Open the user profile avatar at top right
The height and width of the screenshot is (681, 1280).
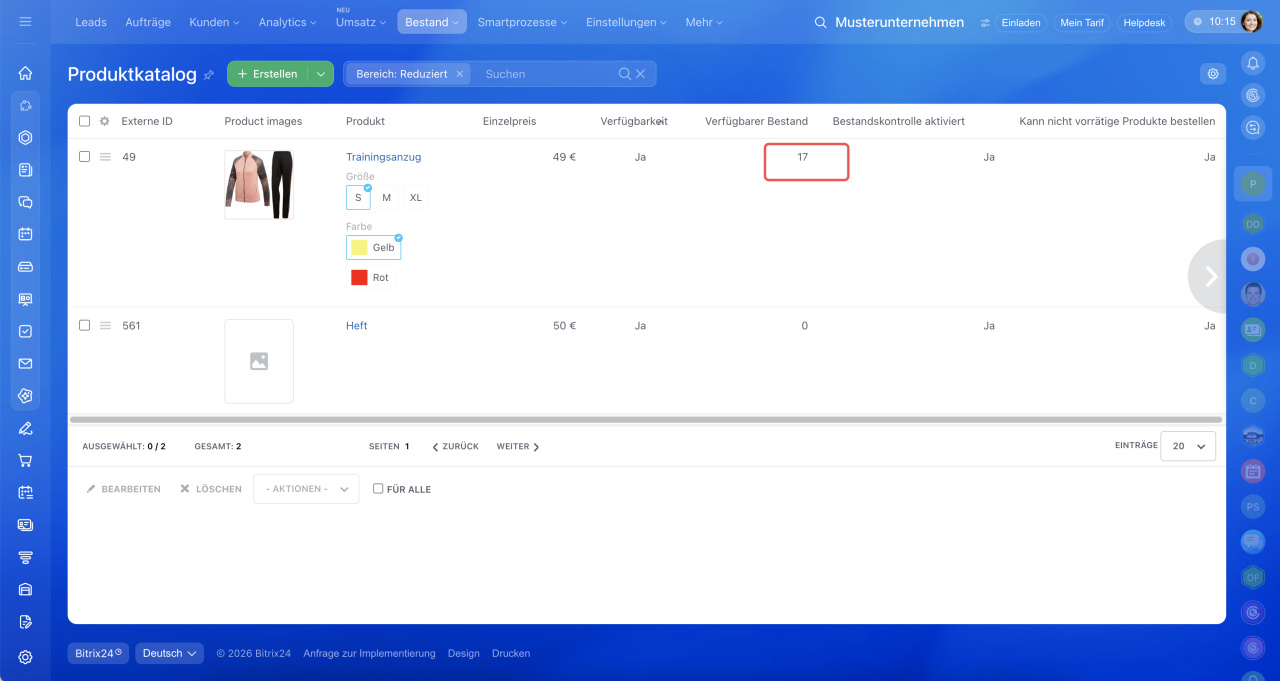pyautogui.click(x=1252, y=21)
